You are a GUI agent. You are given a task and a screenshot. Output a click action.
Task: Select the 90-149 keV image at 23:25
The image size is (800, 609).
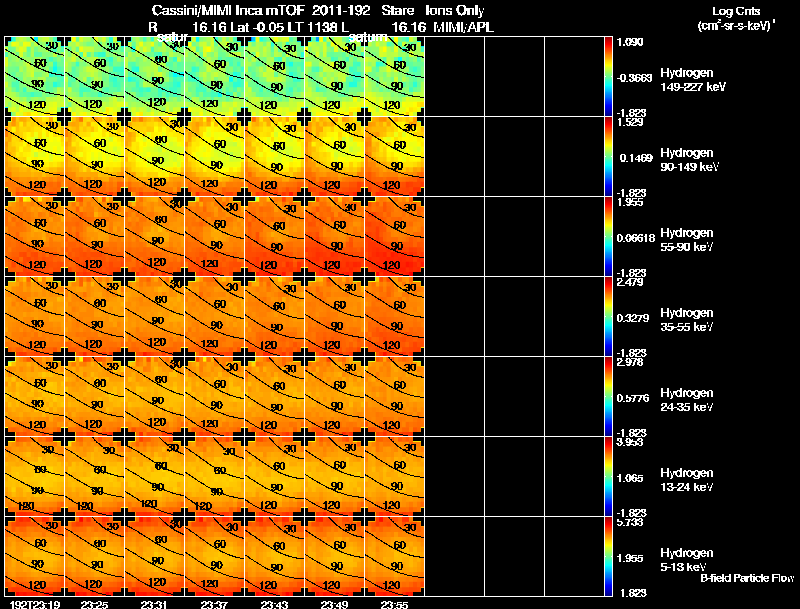95,157
